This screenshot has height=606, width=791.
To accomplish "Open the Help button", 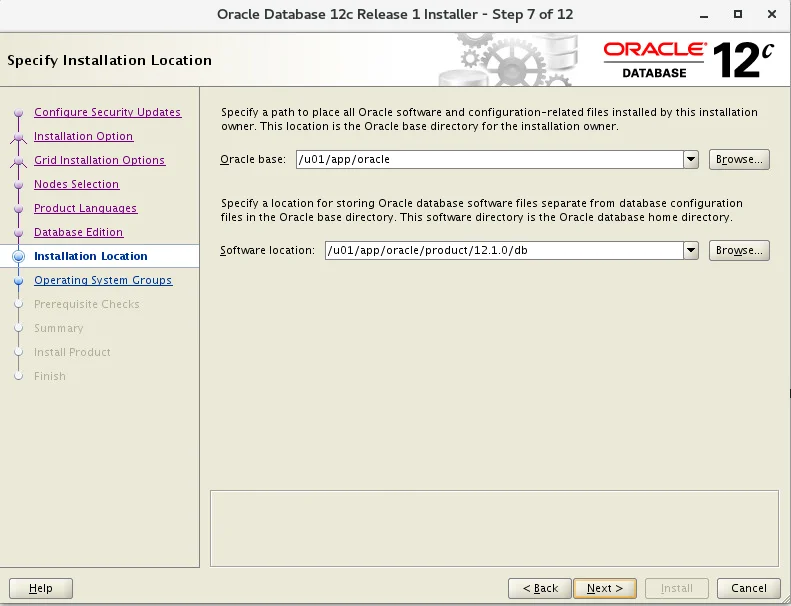I will pos(41,588).
